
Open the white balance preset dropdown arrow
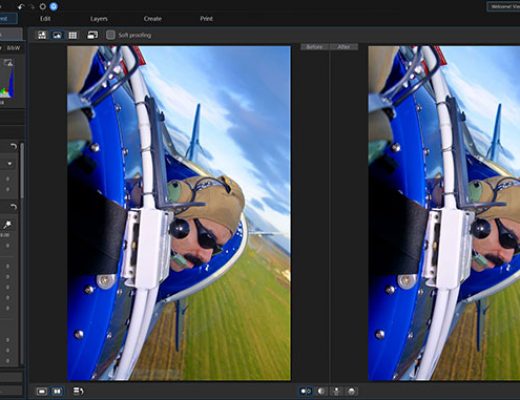10,163
